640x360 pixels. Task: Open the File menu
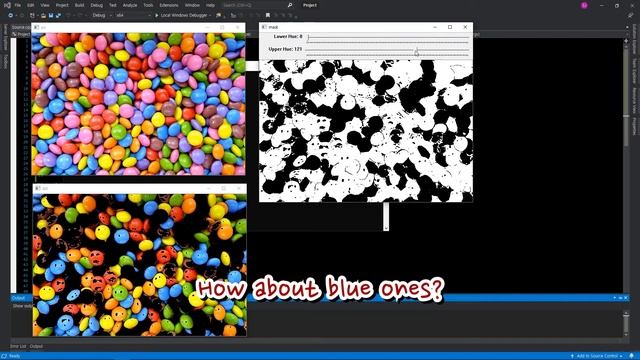(18, 5)
